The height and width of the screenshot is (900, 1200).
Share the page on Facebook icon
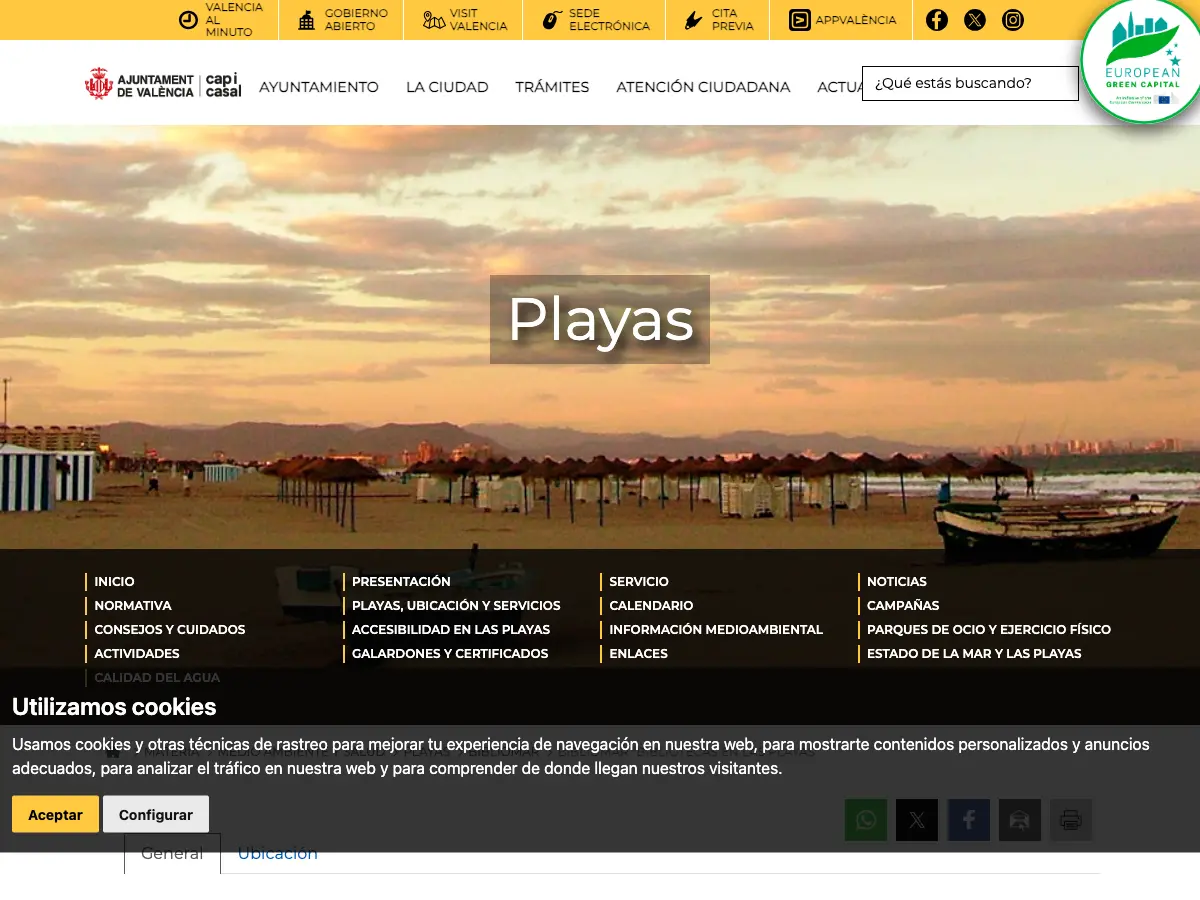pos(969,820)
